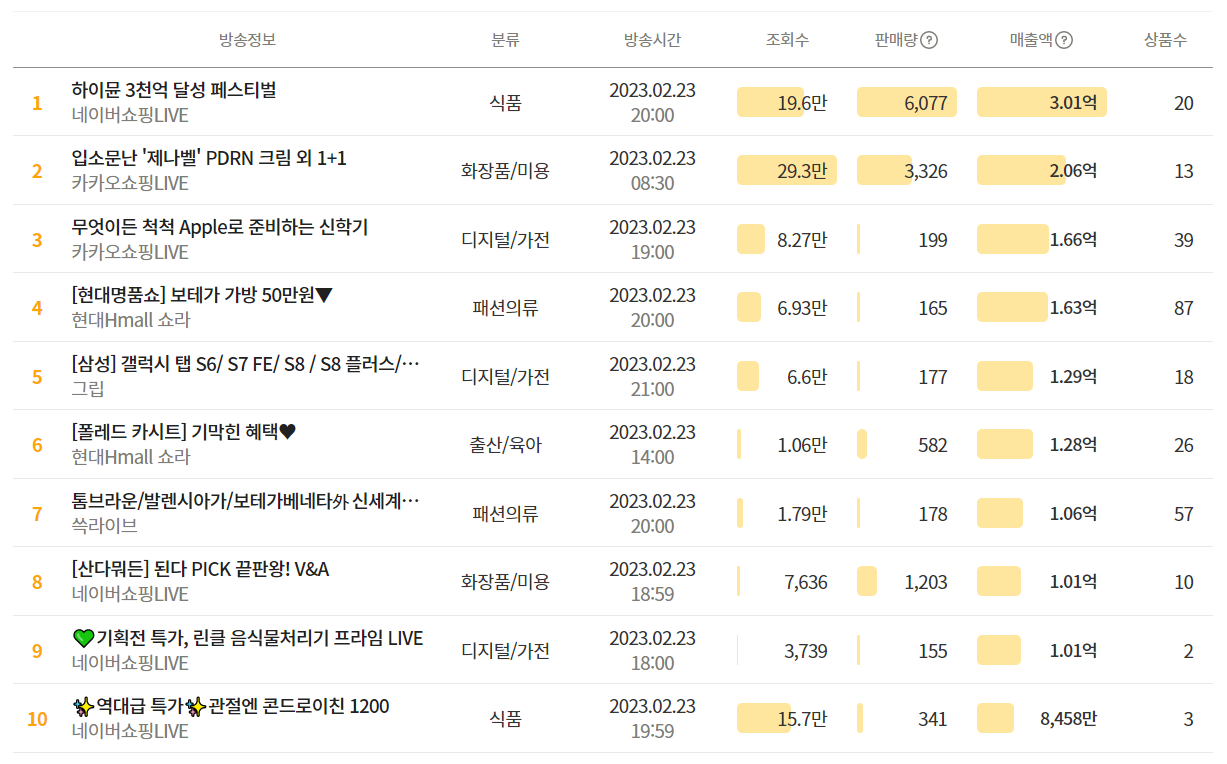The height and width of the screenshot is (764, 1227).
Task: Click the 29.3만 views bar in row 2
Action: point(786,171)
